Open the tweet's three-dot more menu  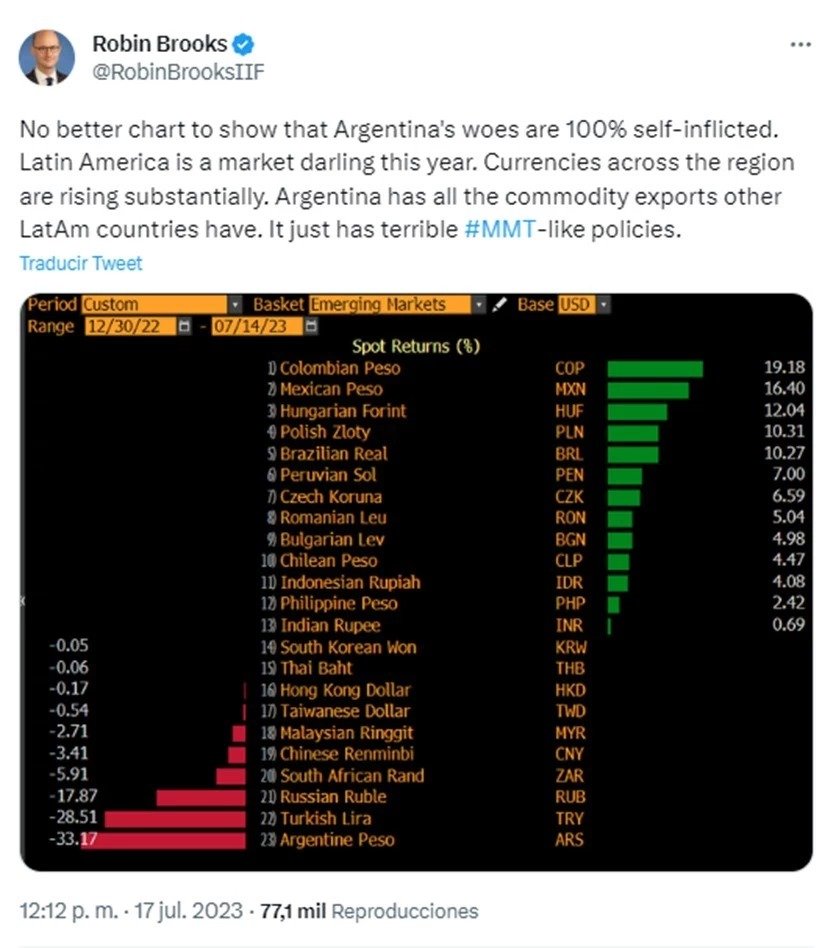click(800, 46)
